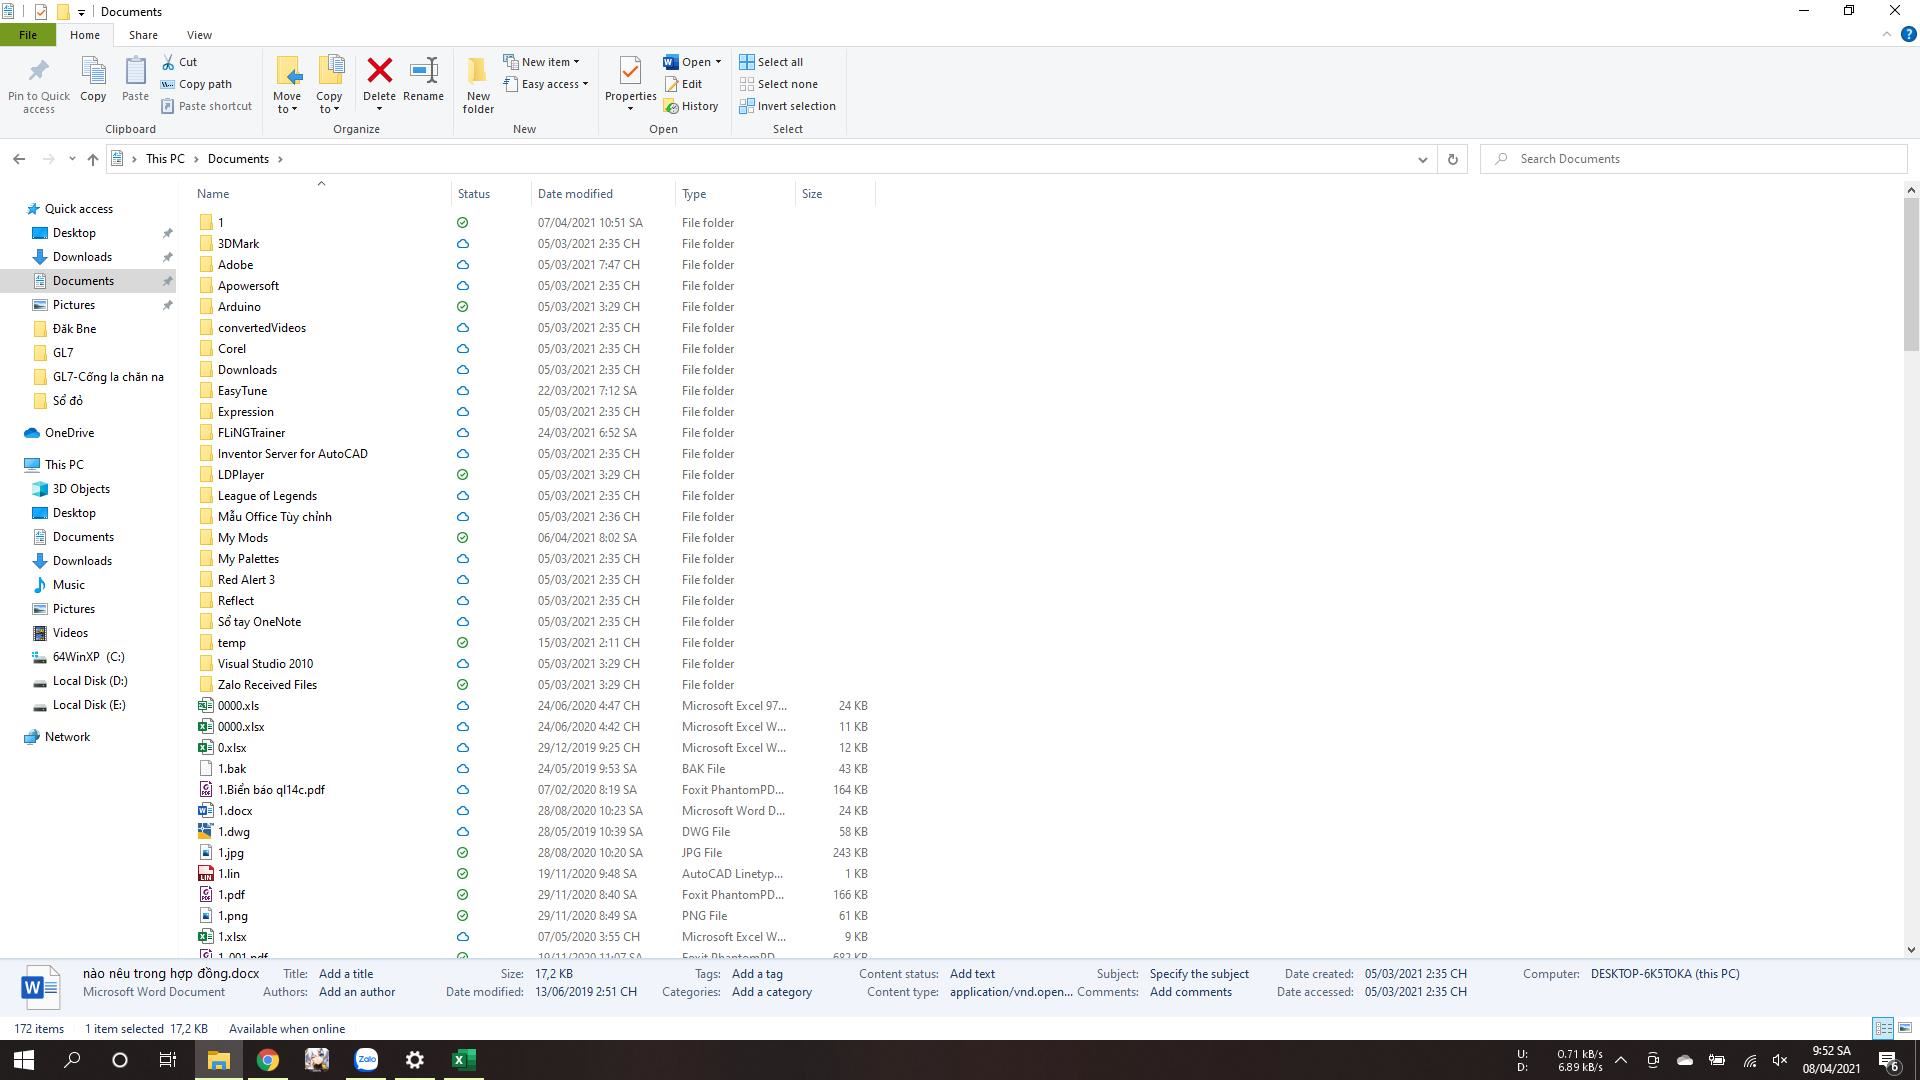This screenshot has height=1080, width=1920.
Task: Open Zalo from the taskbar
Action: 366,1060
